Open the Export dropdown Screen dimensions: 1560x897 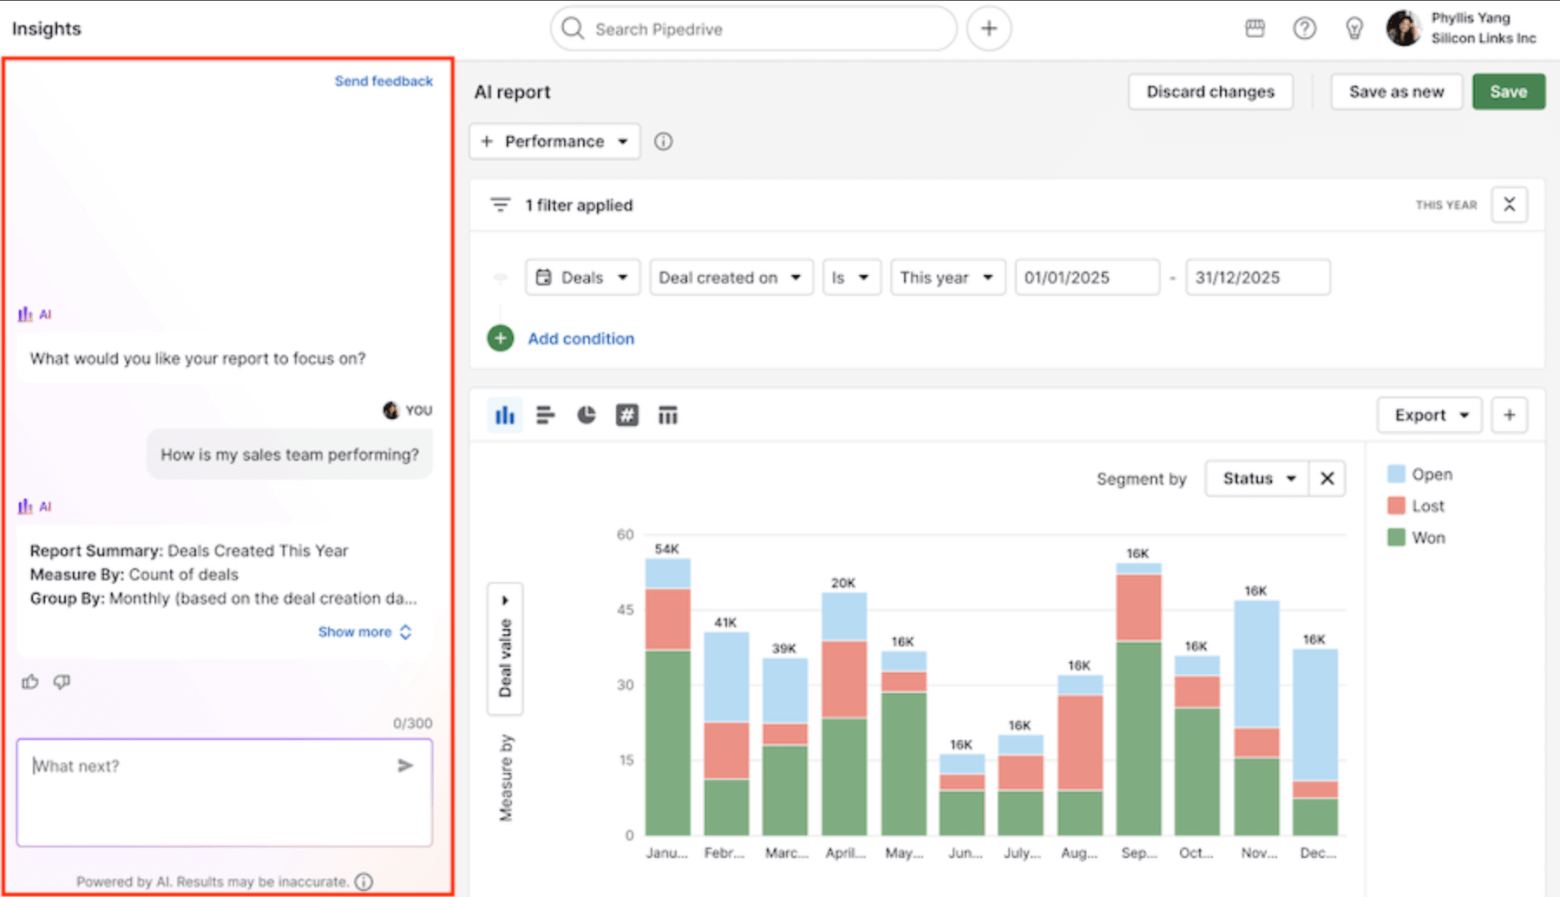coord(1428,414)
